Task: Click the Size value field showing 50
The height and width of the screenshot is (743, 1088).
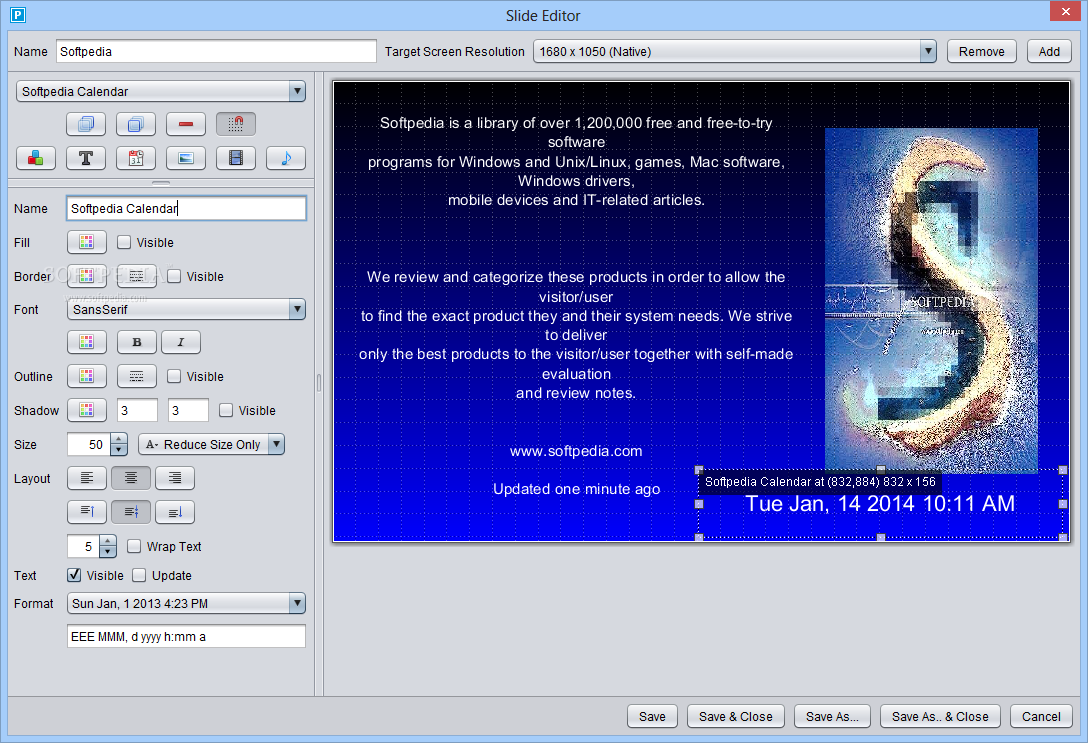Action: point(90,444)
